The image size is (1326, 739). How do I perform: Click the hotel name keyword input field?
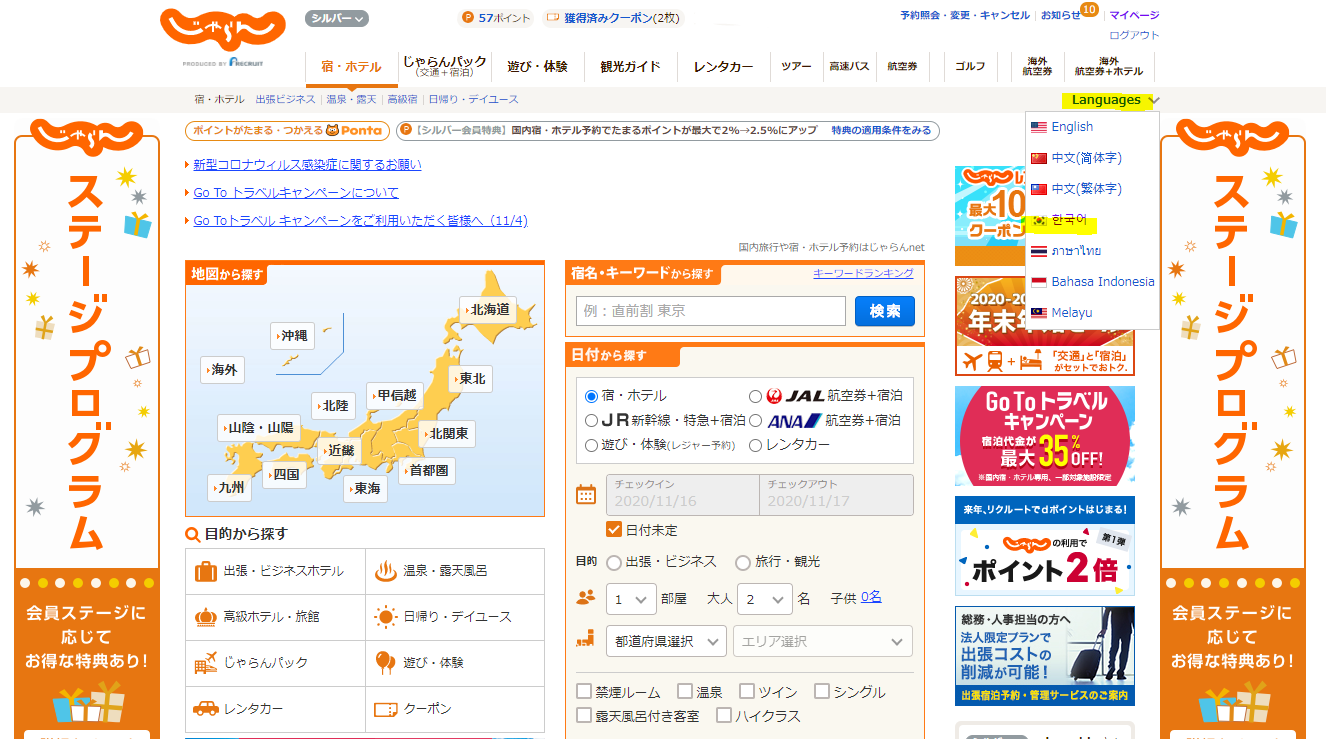click(711, 311)
